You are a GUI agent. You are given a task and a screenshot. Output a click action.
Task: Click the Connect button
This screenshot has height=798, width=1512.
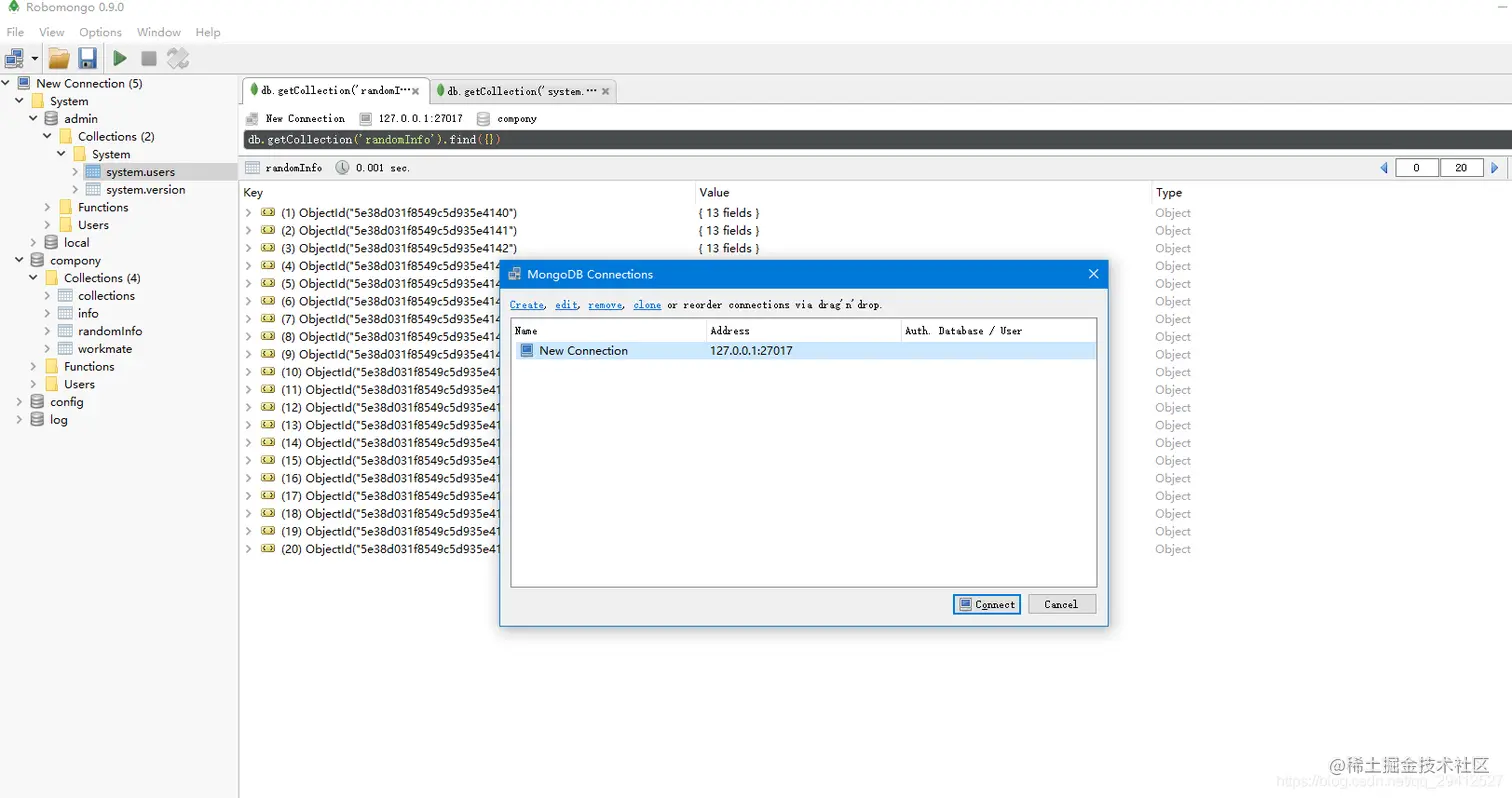[986, 604]
